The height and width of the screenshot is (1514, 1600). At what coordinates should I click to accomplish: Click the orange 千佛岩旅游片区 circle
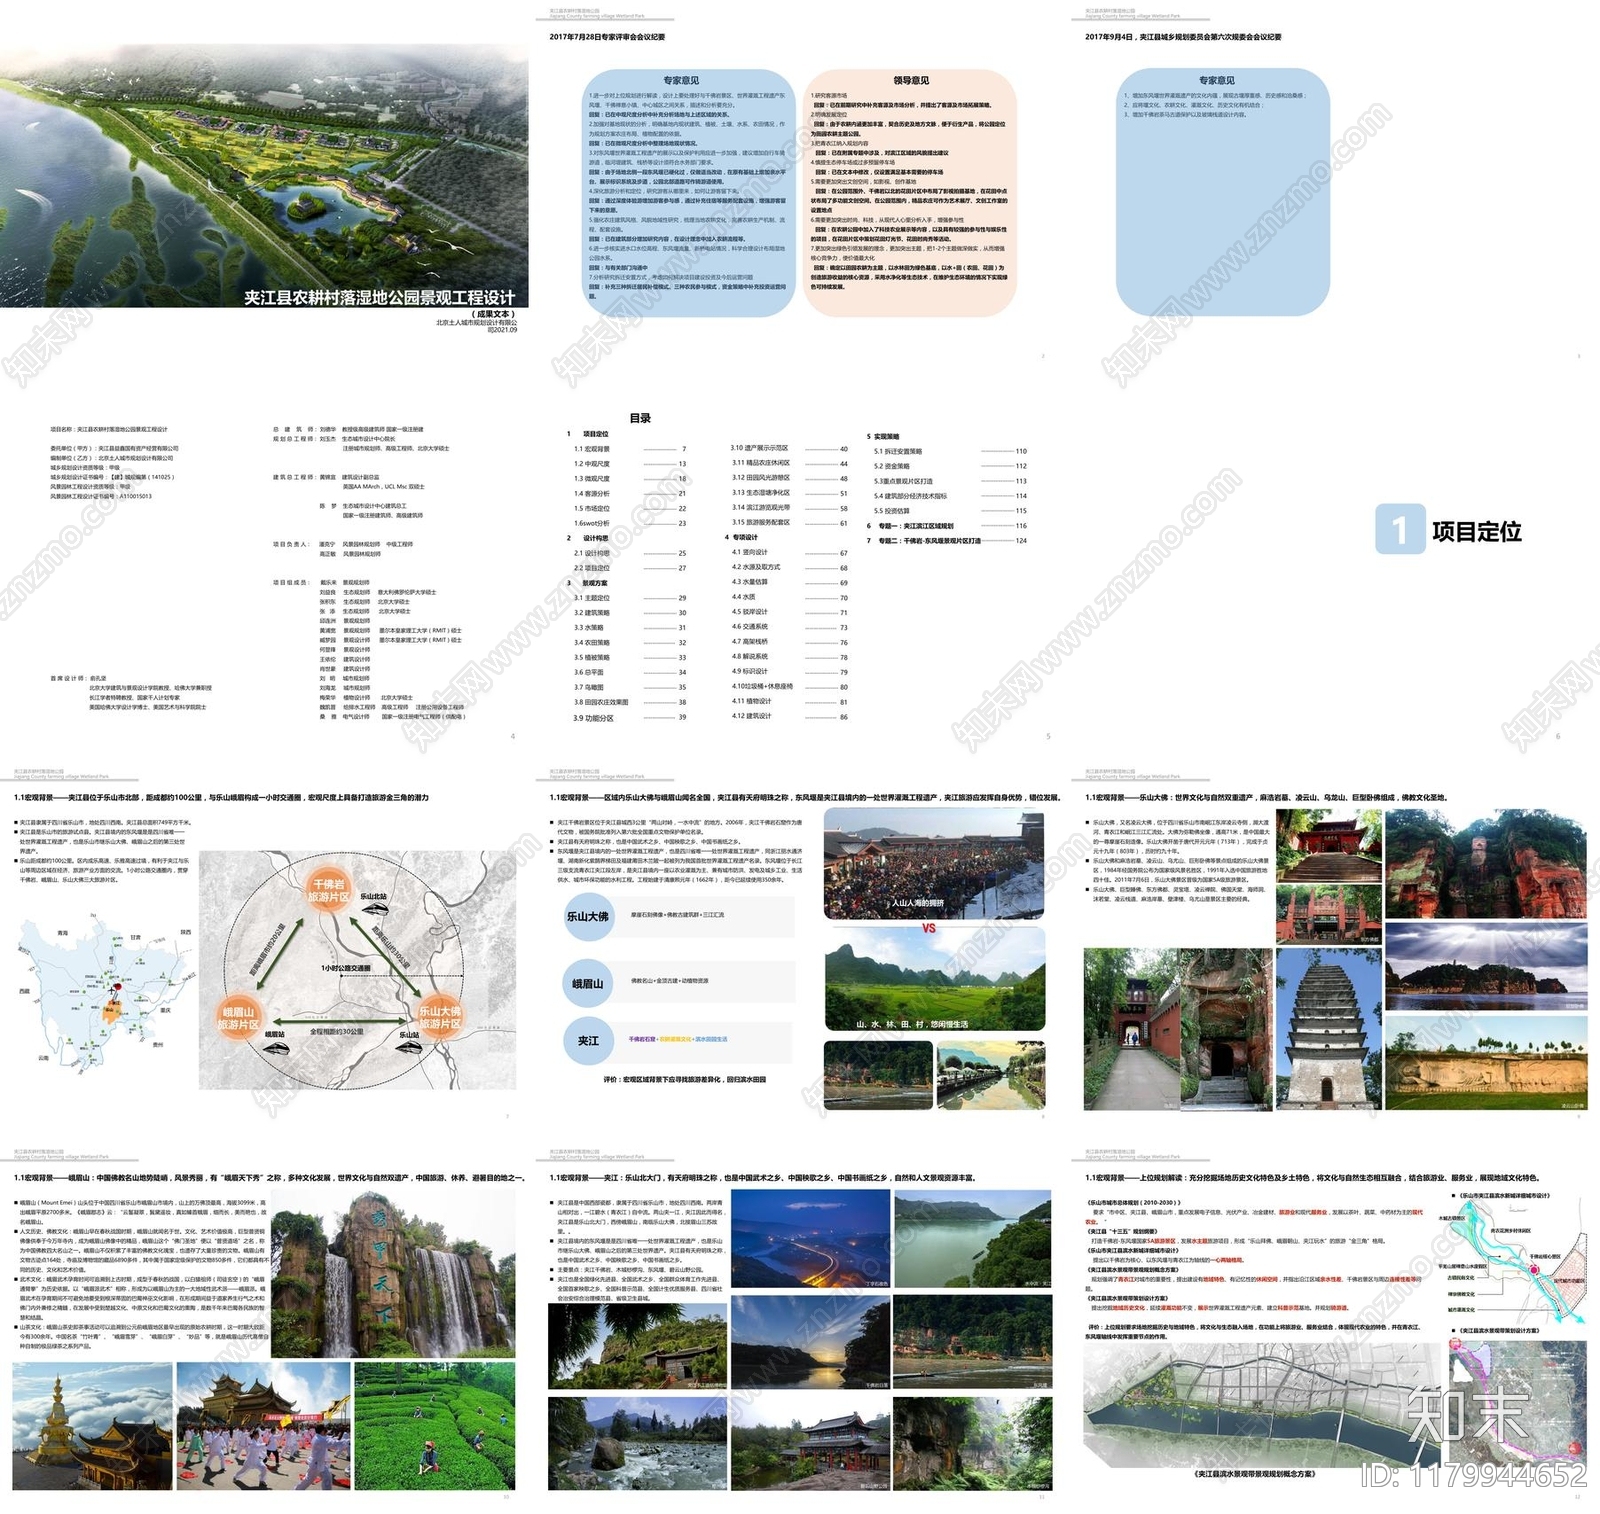coord(328,891)
